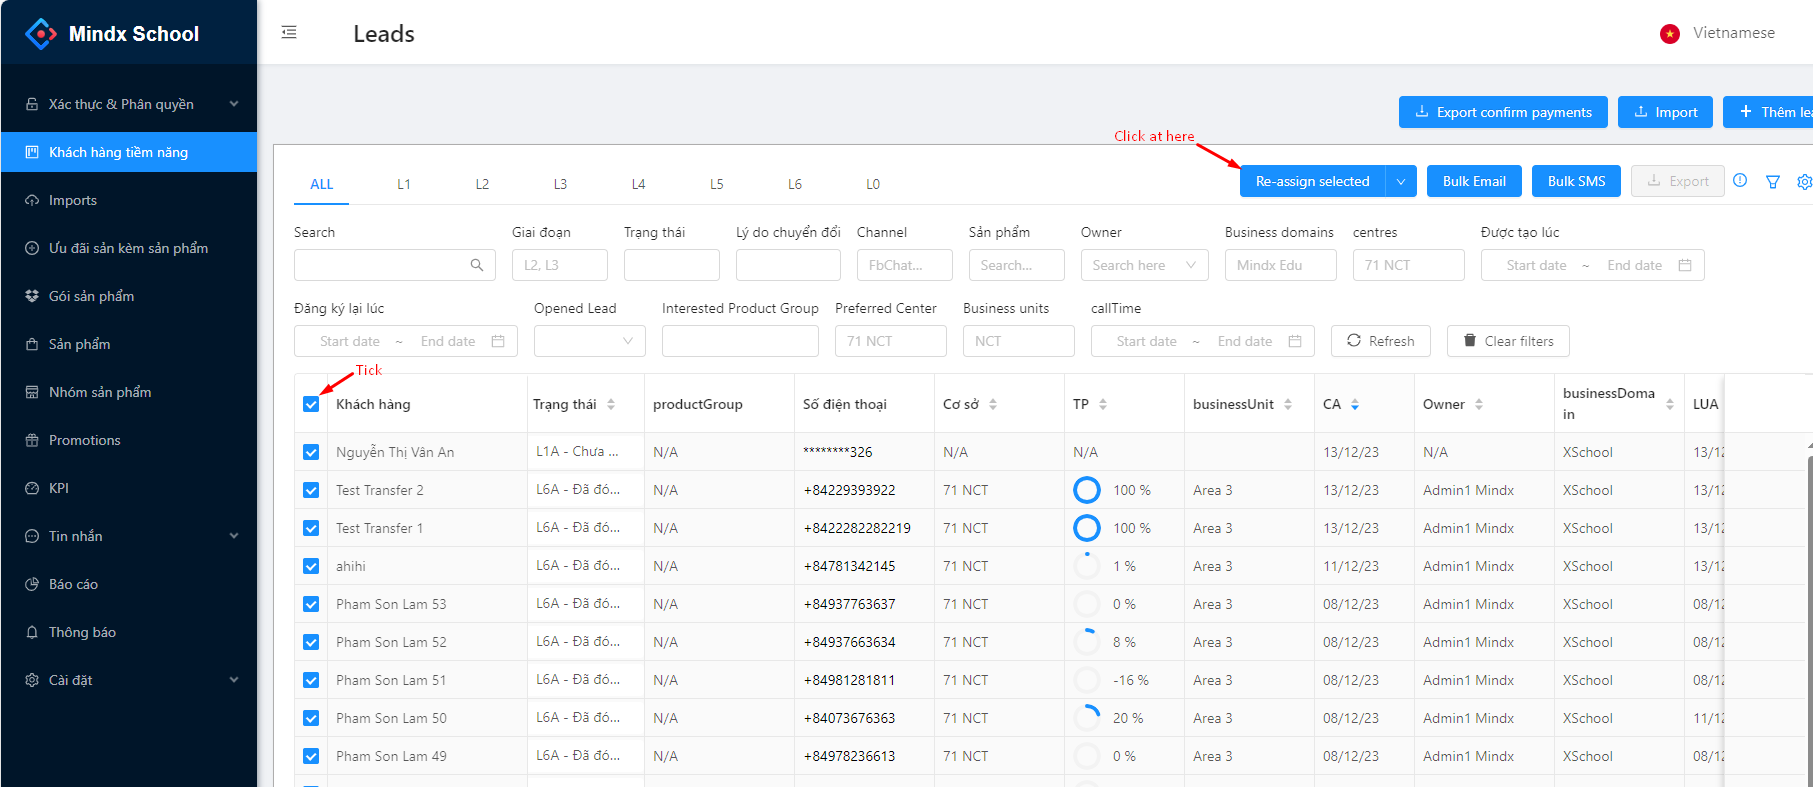Open the centres 71 NCT selector
Viewport: 1813px width, 787px height.
click(1408, 265)
